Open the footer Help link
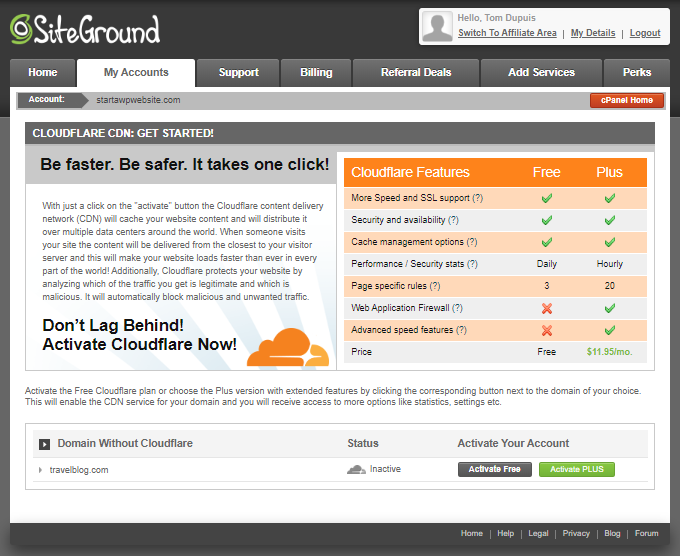The height and width of the screenshot is (556, 680). click(x=505, y=533)
